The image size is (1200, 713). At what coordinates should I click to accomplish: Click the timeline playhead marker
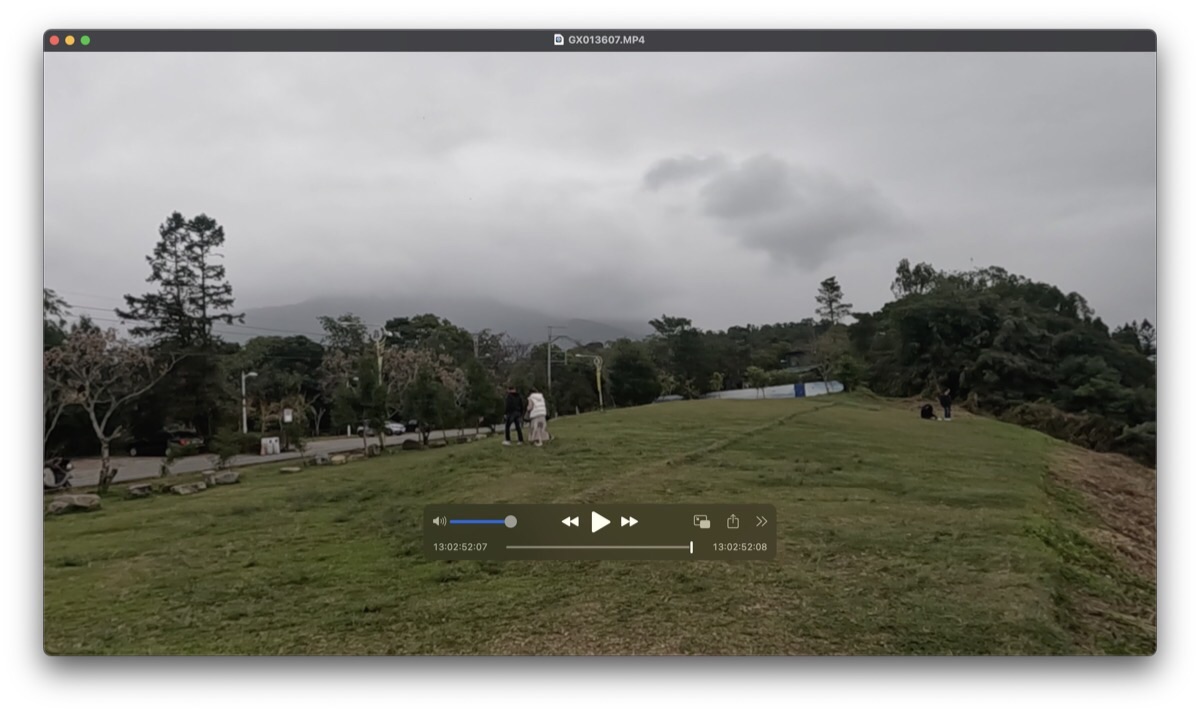pos(691,547)
